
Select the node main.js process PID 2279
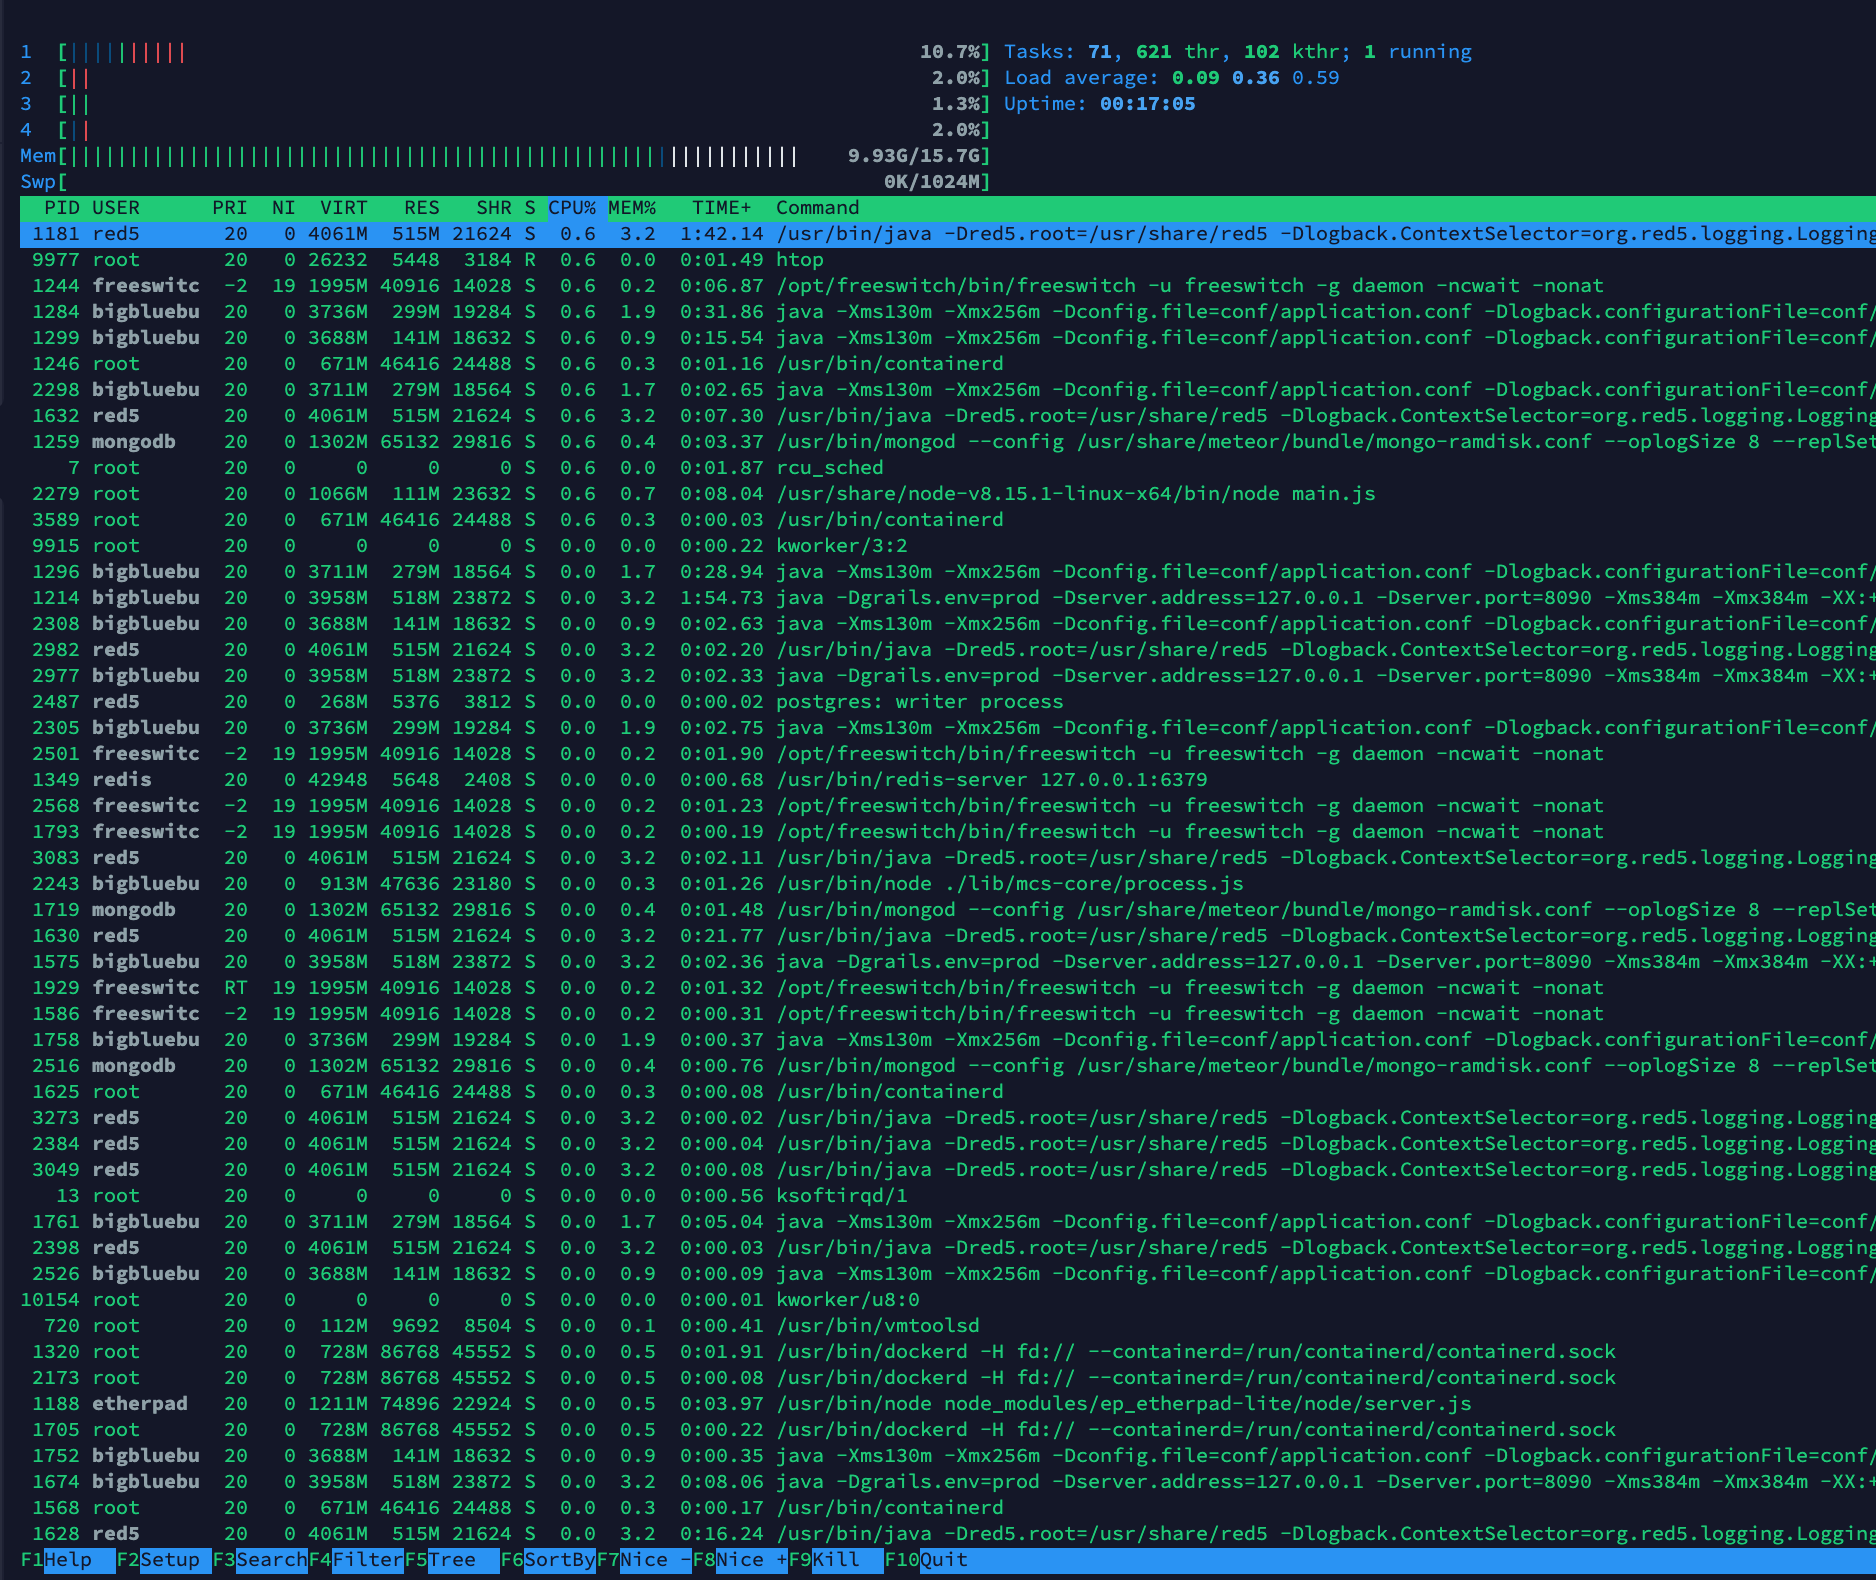tap(948, 494)
